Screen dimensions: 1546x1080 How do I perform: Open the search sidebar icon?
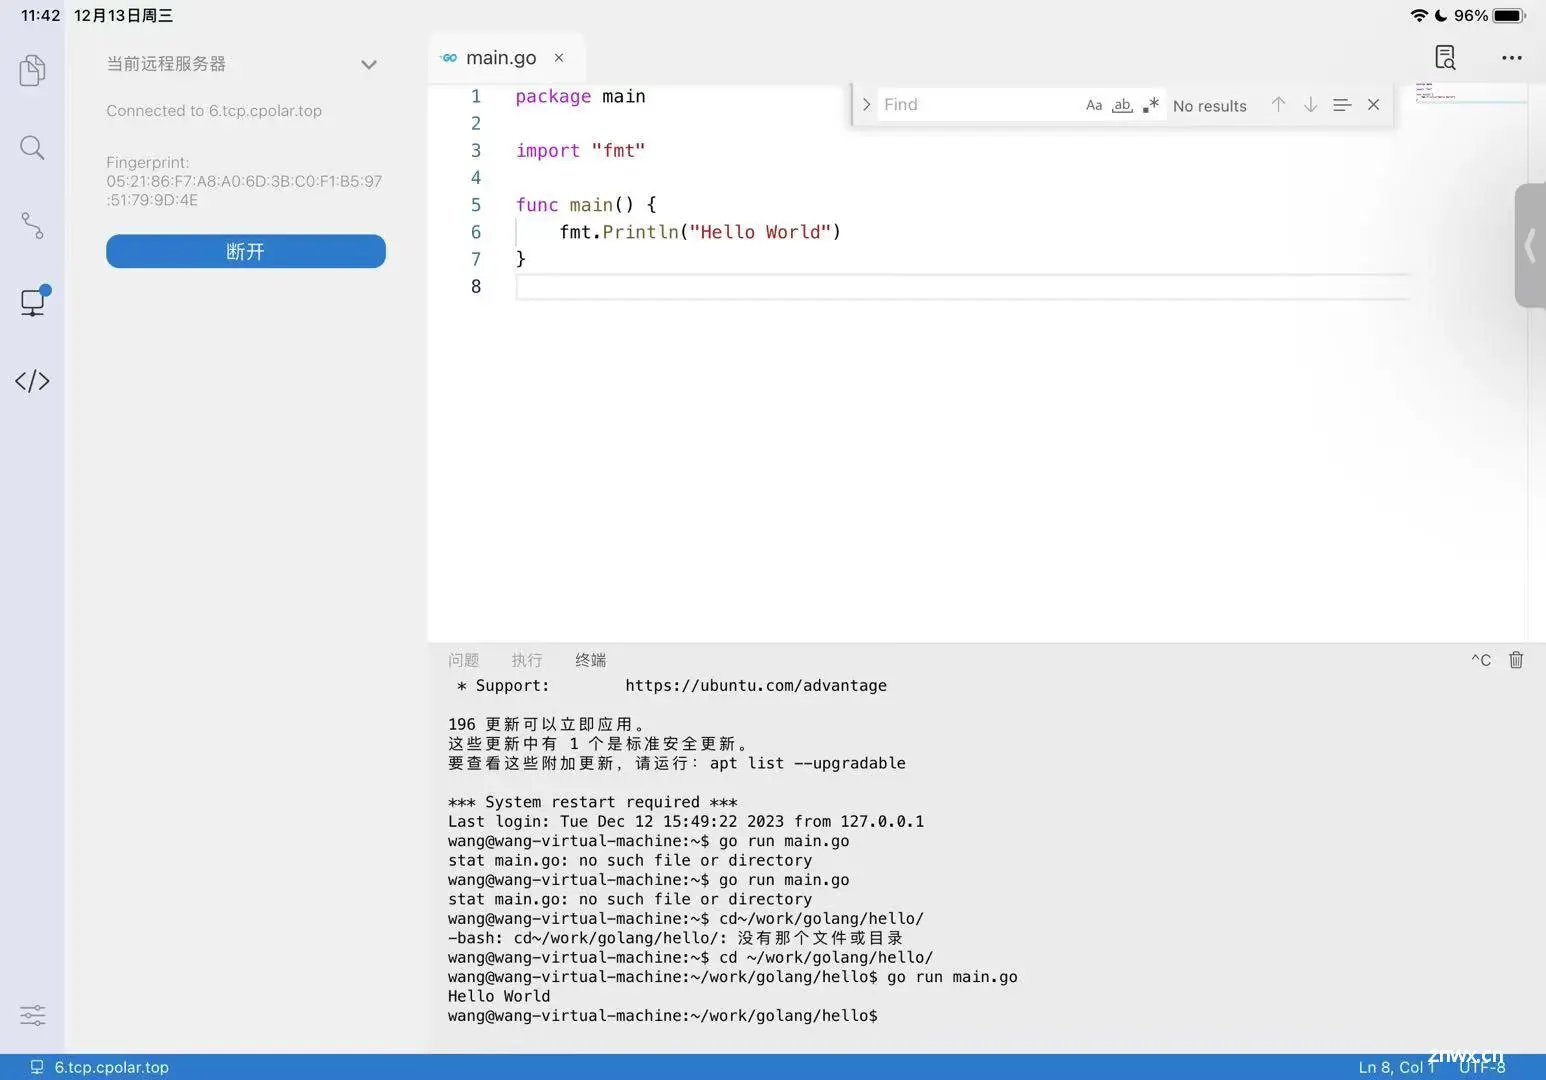point(32,148)
